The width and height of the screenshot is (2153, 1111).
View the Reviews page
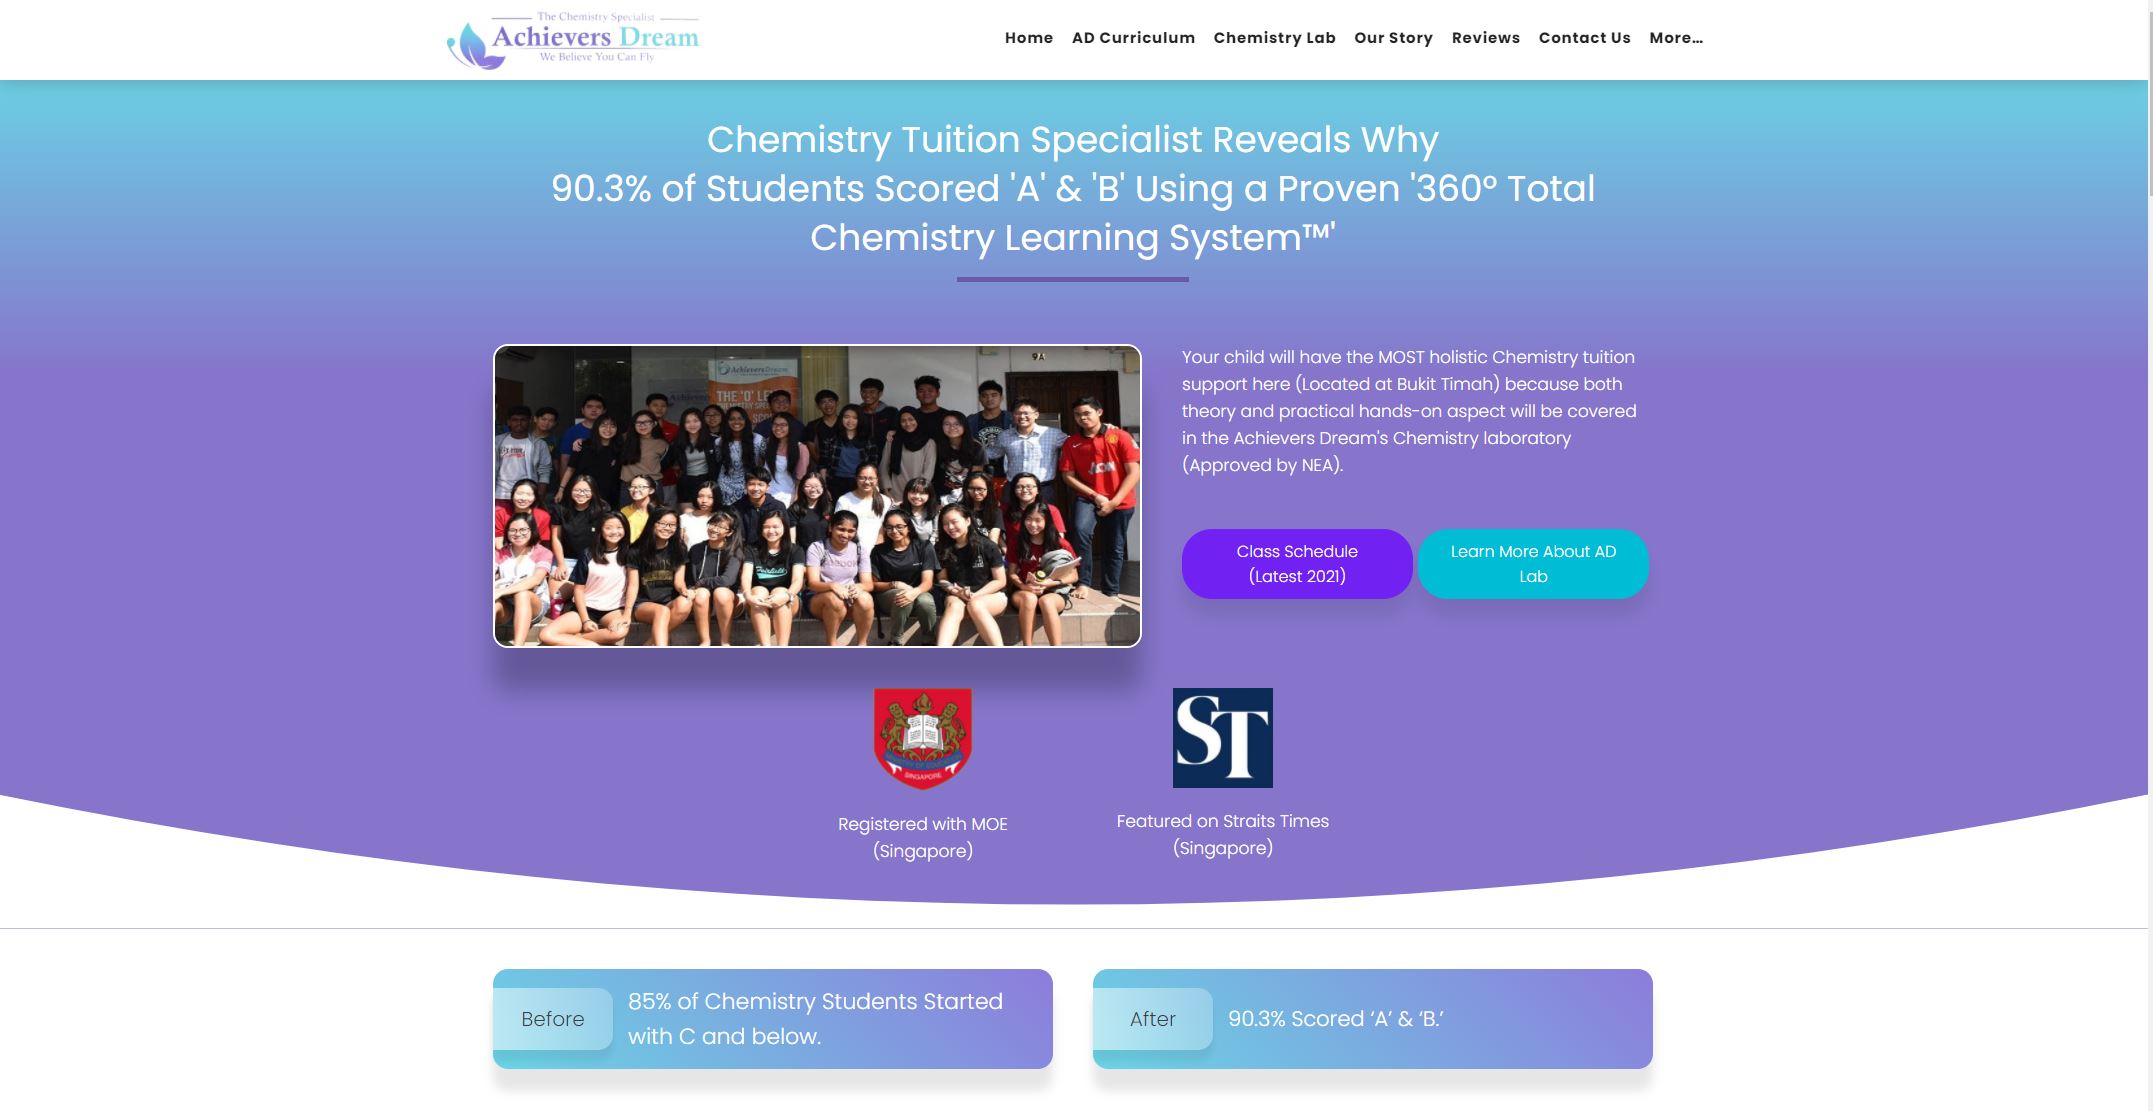click(x=1486, y=38)
